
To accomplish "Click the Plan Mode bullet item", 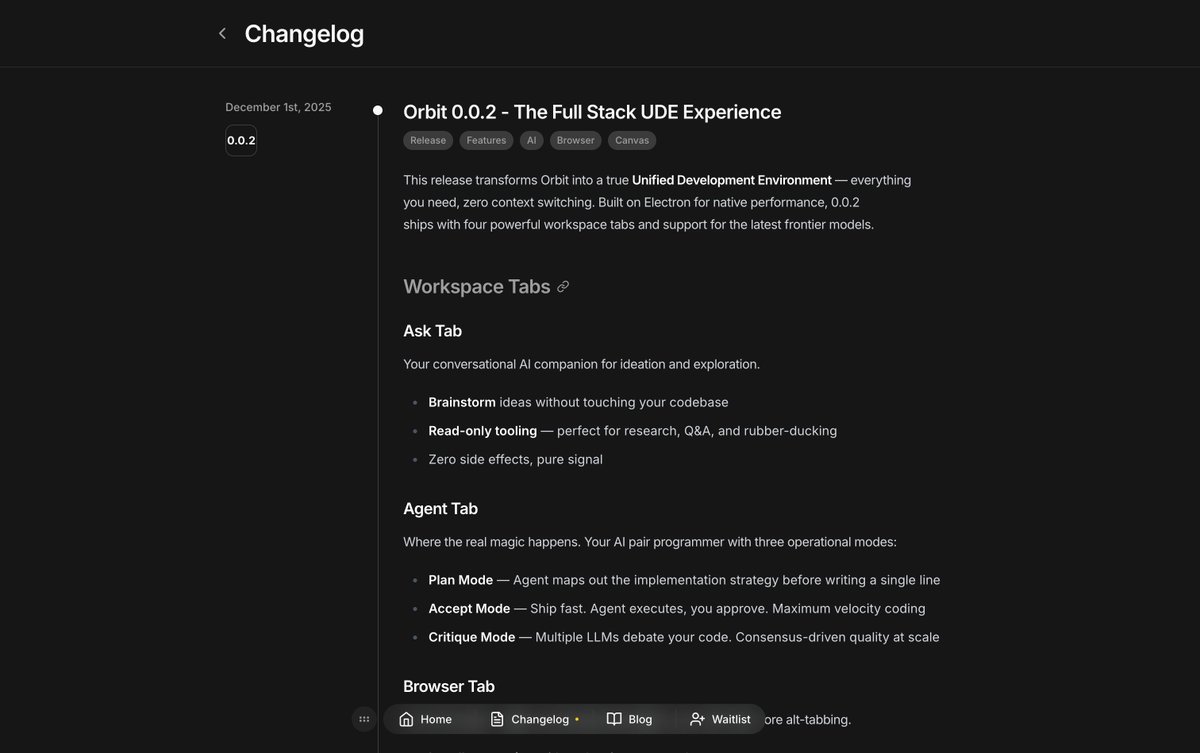I will pos(684,580).
